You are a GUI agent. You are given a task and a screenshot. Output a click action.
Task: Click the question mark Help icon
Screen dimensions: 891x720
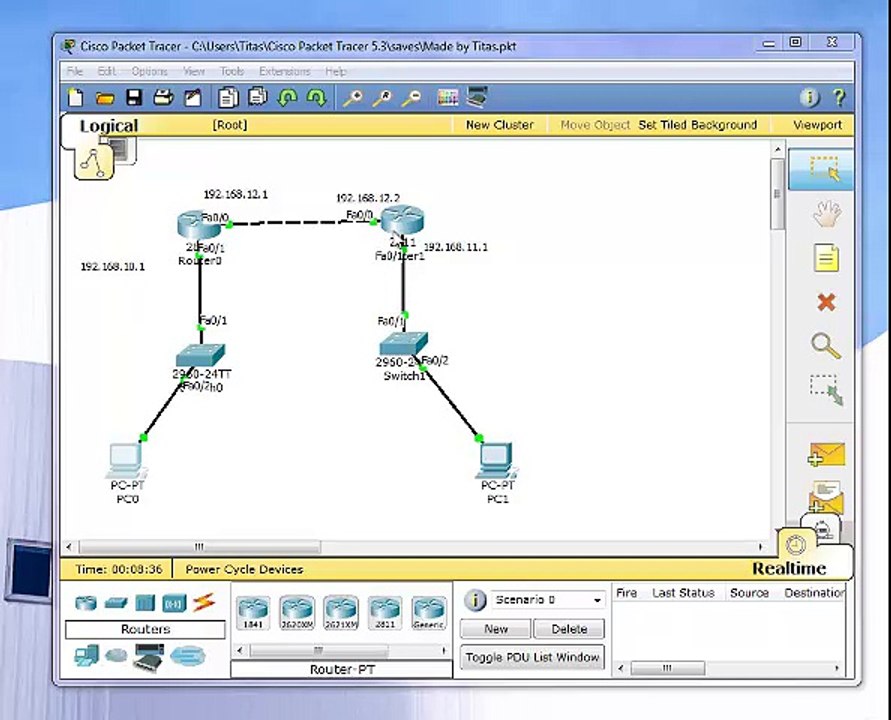[839, 98]
